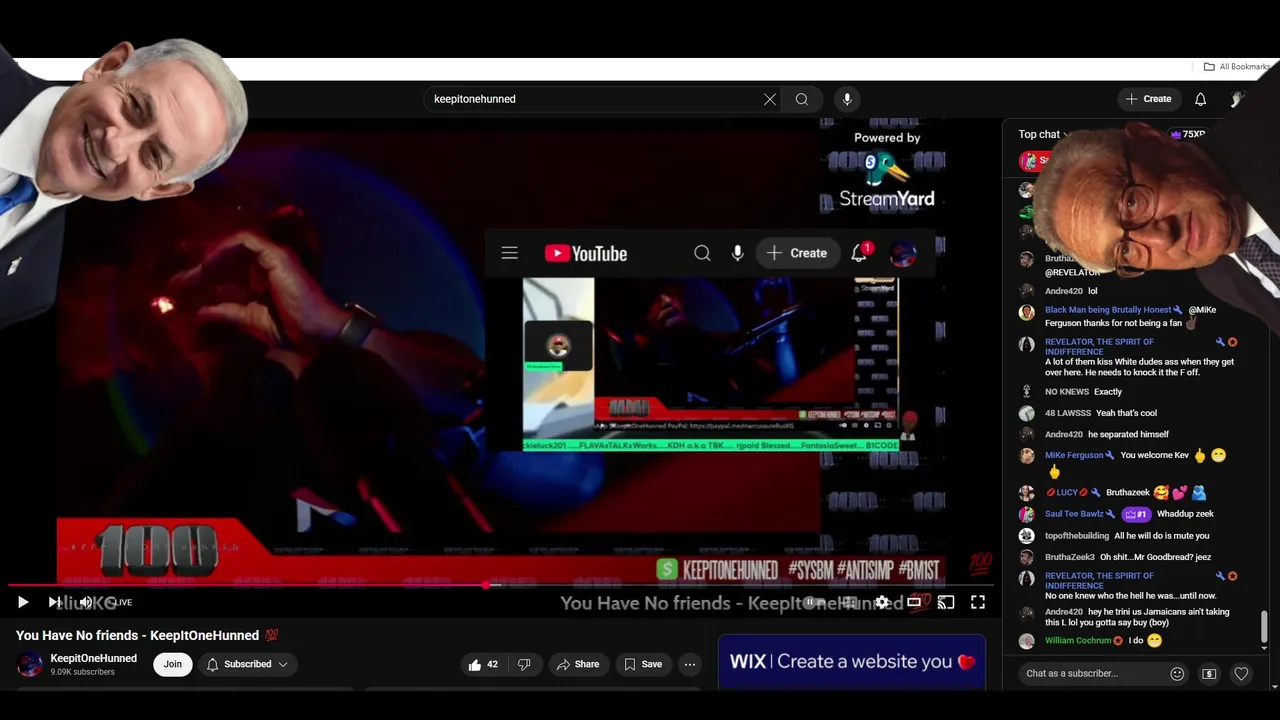Image resolution: width=1280 pixels, height=720 pixels.
Task: Click Andre420 lol message
Action: click(1071, 291)
